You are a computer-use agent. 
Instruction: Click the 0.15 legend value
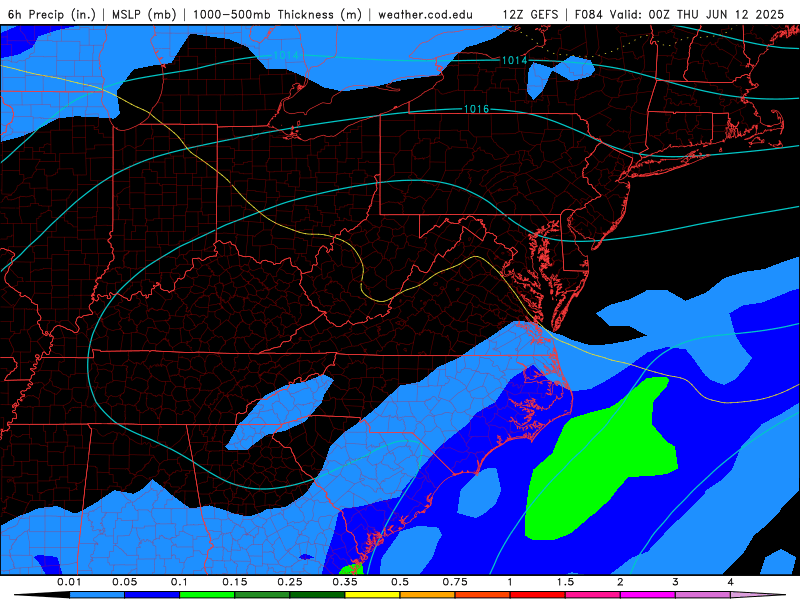click(235, 582)
